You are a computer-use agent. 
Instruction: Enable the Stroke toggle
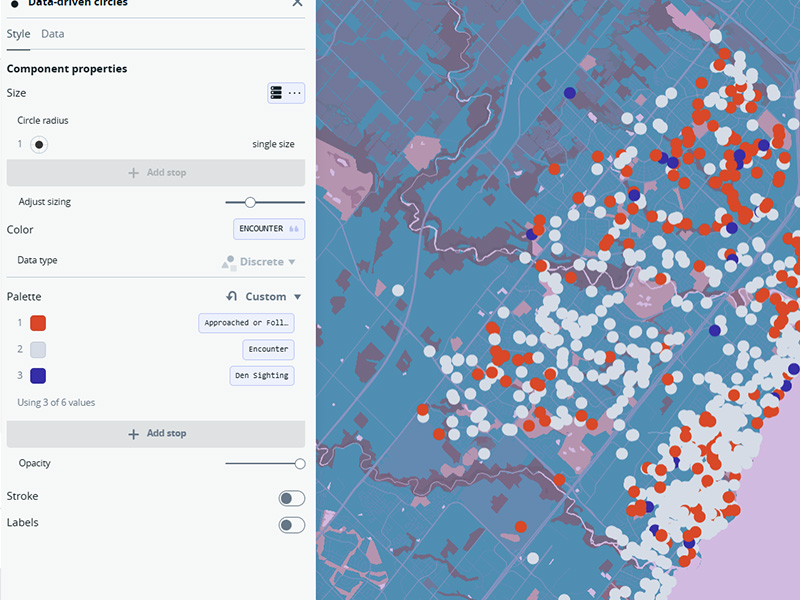point(291,497)
